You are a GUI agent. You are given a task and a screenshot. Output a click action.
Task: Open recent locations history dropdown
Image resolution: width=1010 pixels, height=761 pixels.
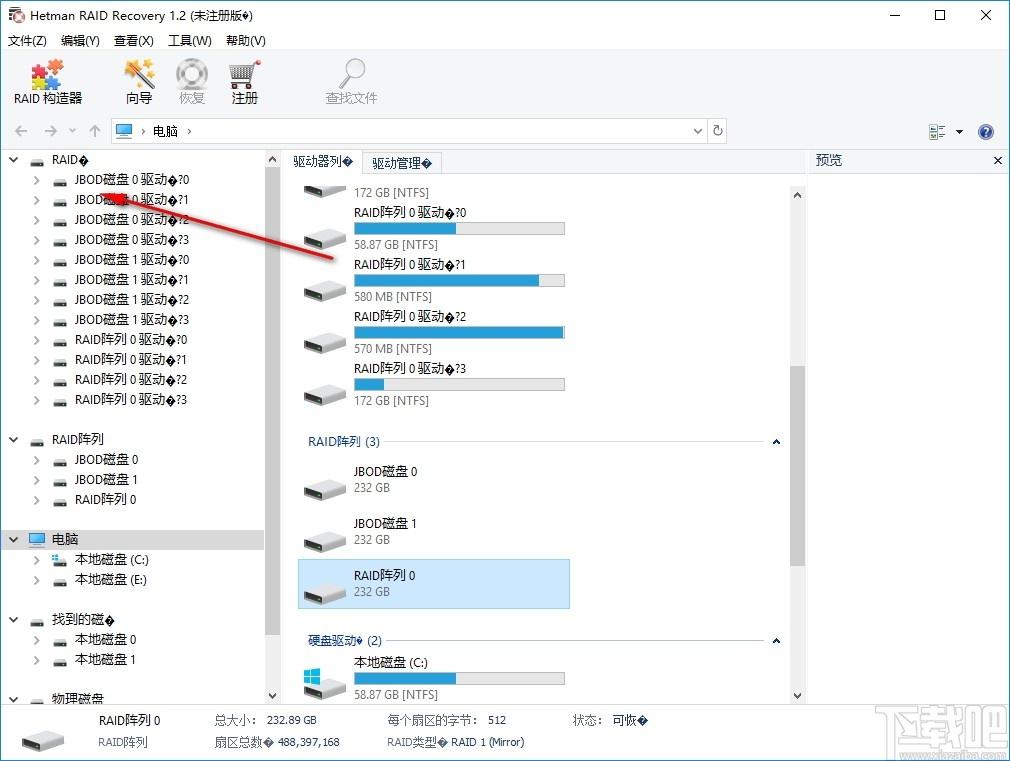73,131
